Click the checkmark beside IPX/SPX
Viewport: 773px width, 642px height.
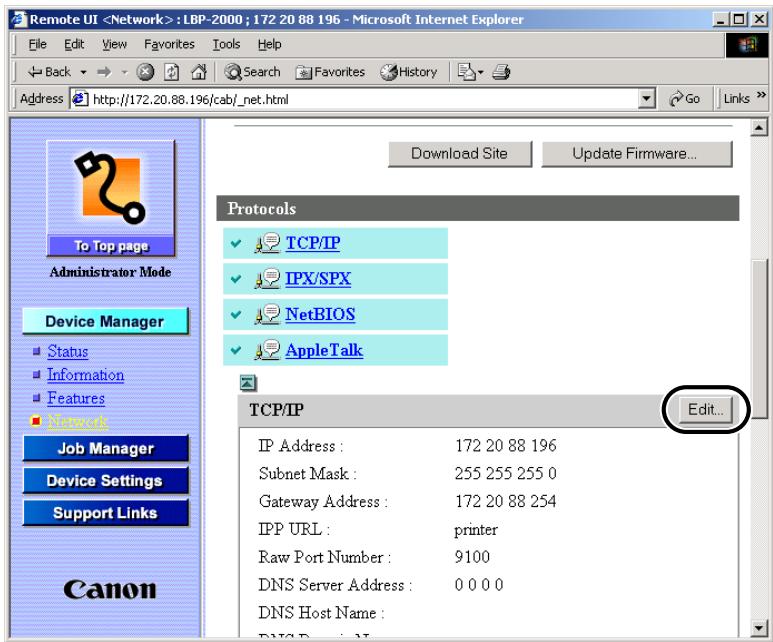pyautogui.click(x=236, y=279)
